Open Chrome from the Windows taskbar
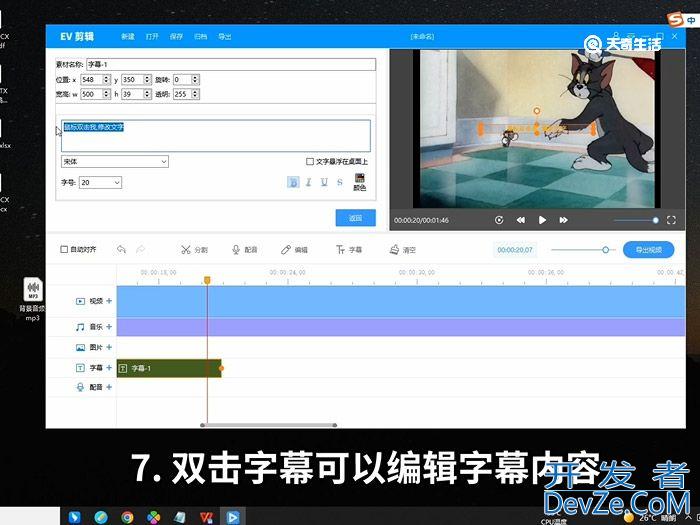The width and height of the screenshot is (700, 525). click(127, 517)
